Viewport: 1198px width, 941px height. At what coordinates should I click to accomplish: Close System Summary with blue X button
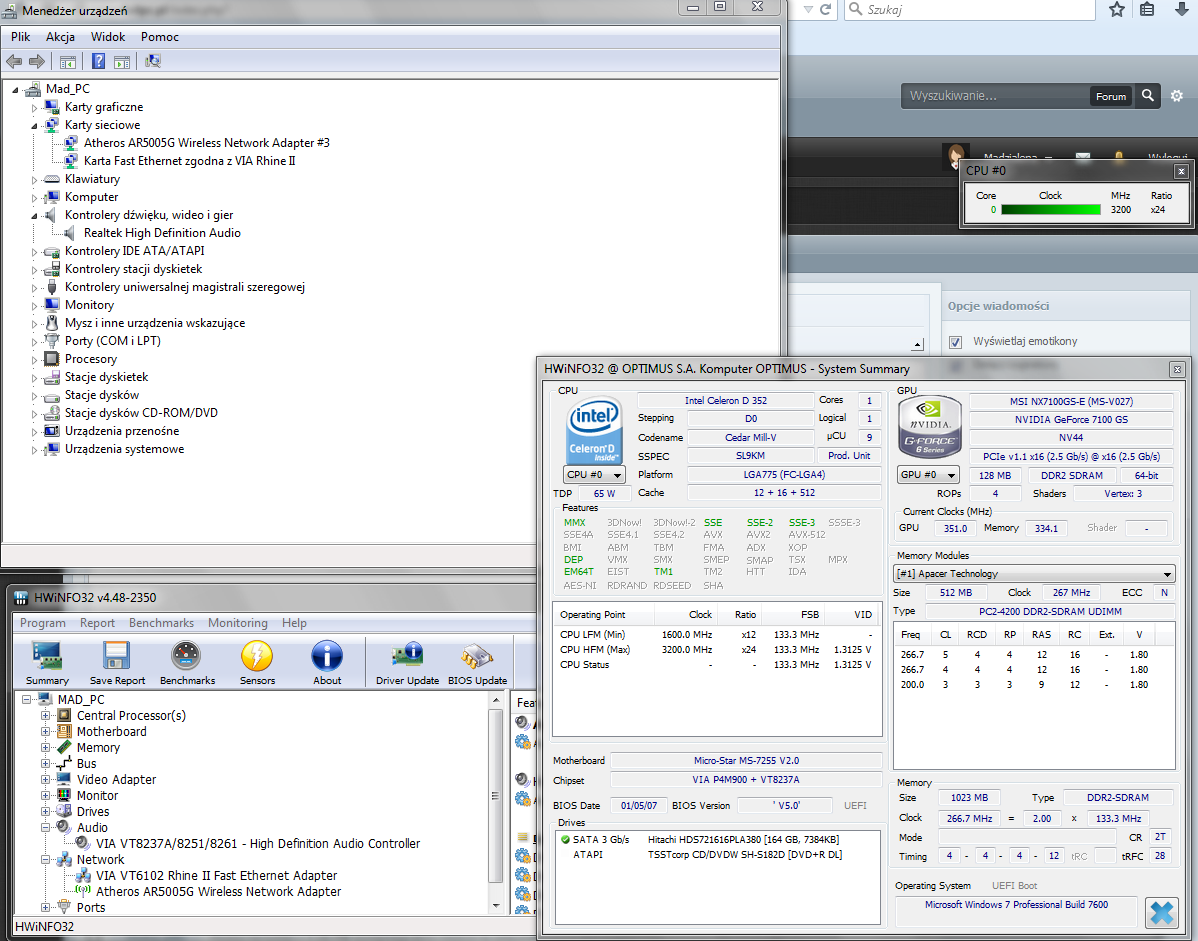click(1161, 913)
